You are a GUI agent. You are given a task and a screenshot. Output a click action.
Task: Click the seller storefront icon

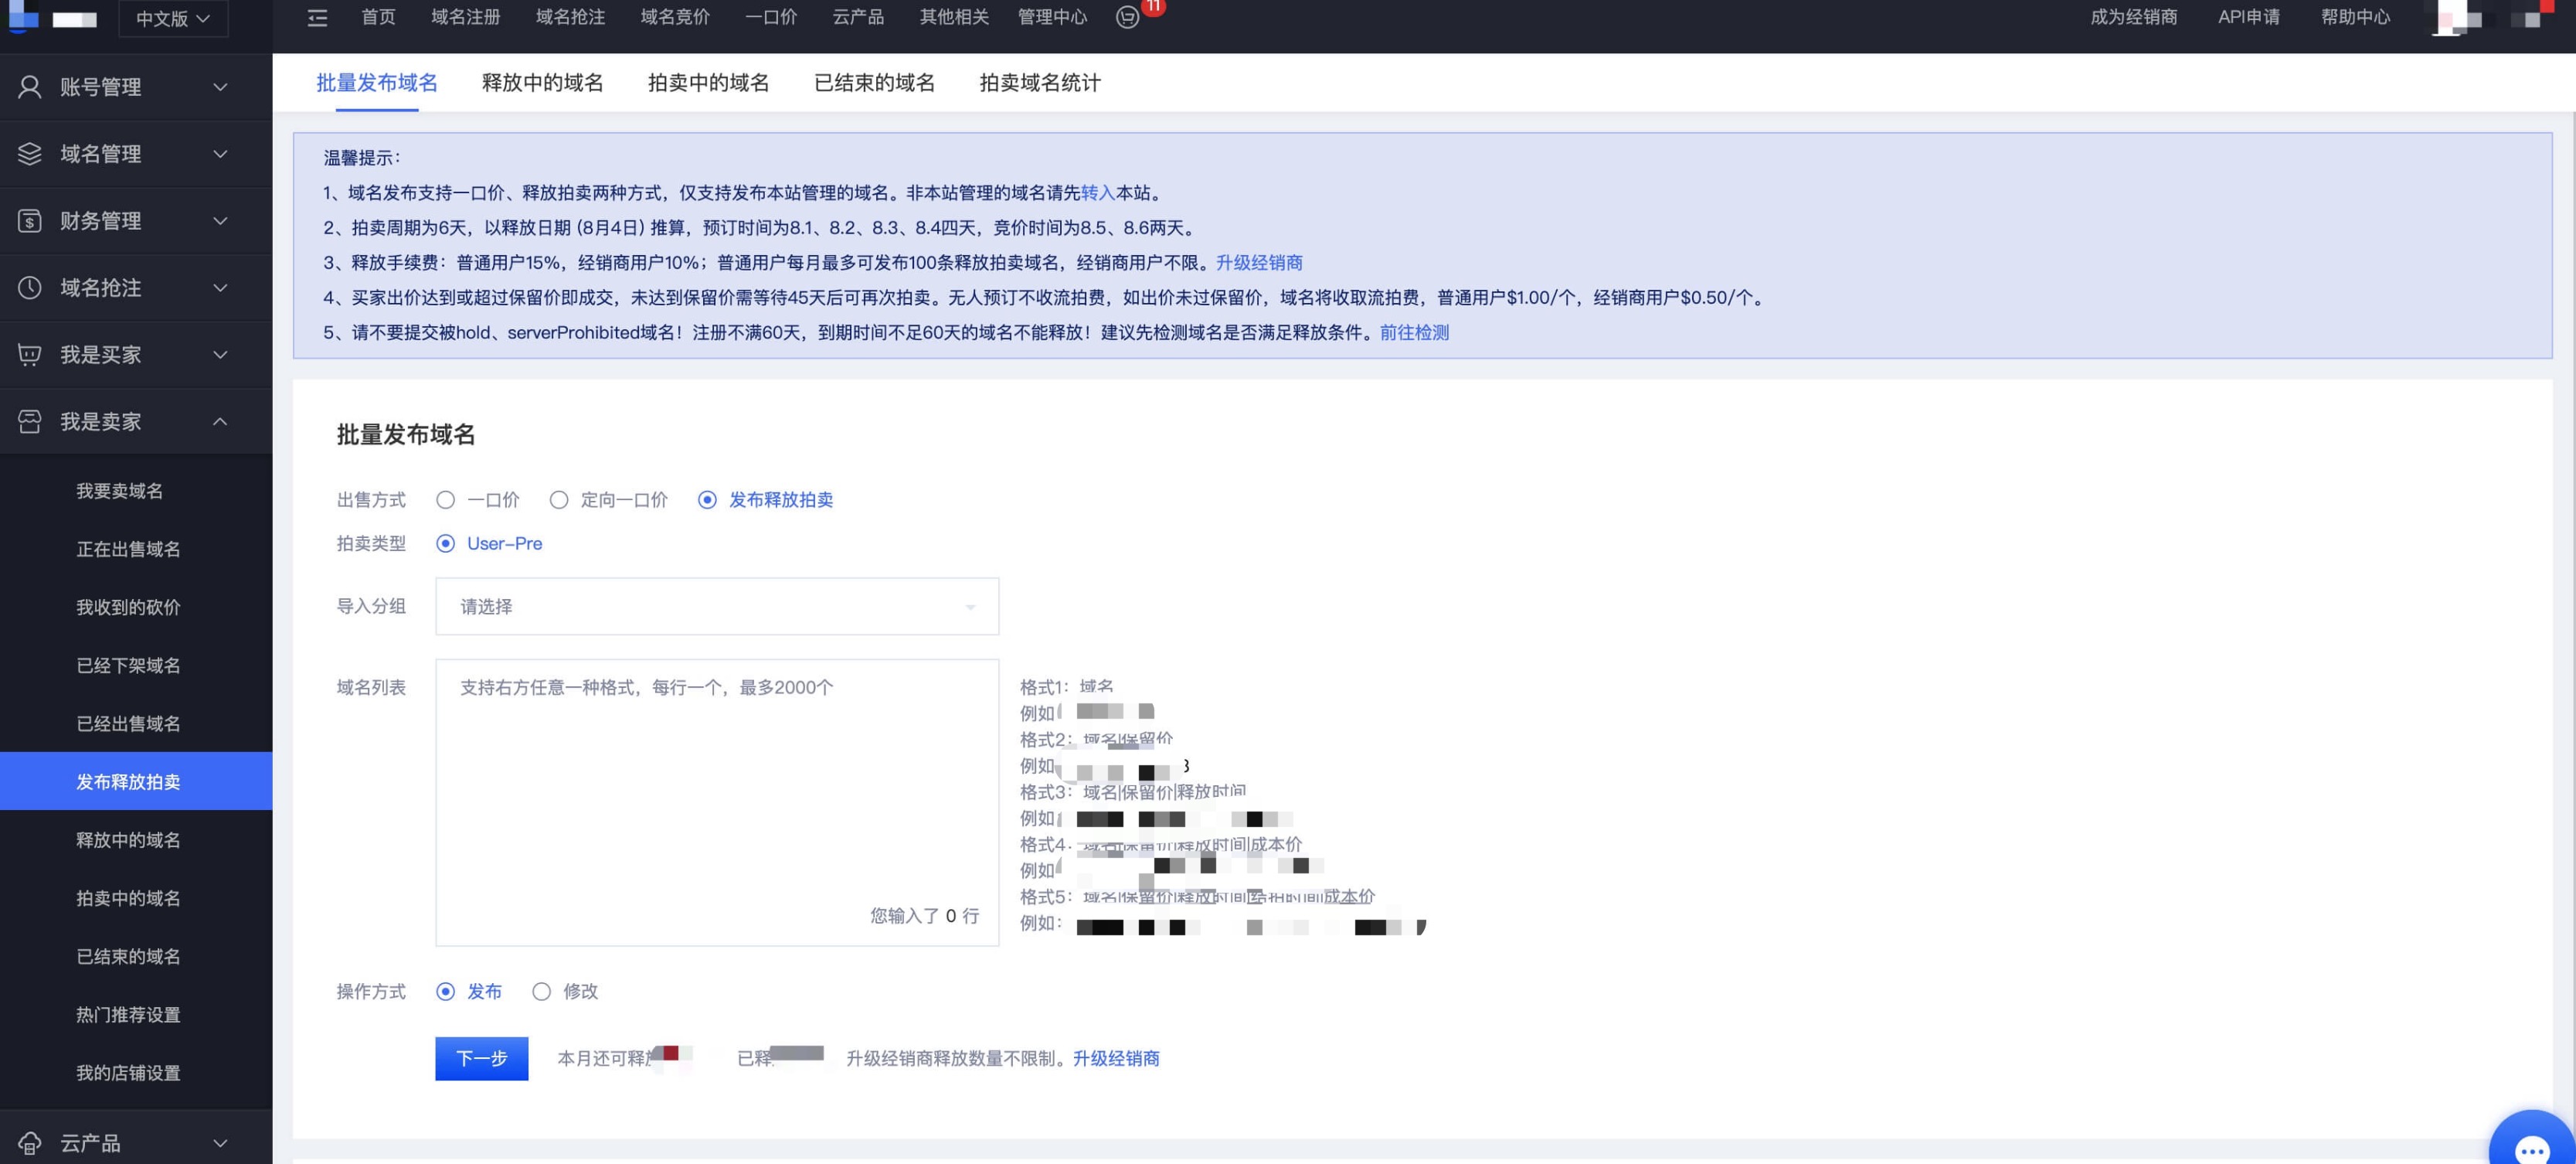point(30,422)
